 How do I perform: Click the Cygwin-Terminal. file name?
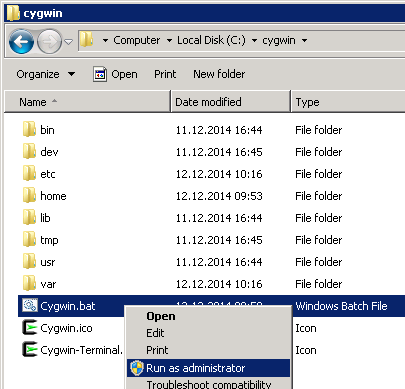point(82,350)
